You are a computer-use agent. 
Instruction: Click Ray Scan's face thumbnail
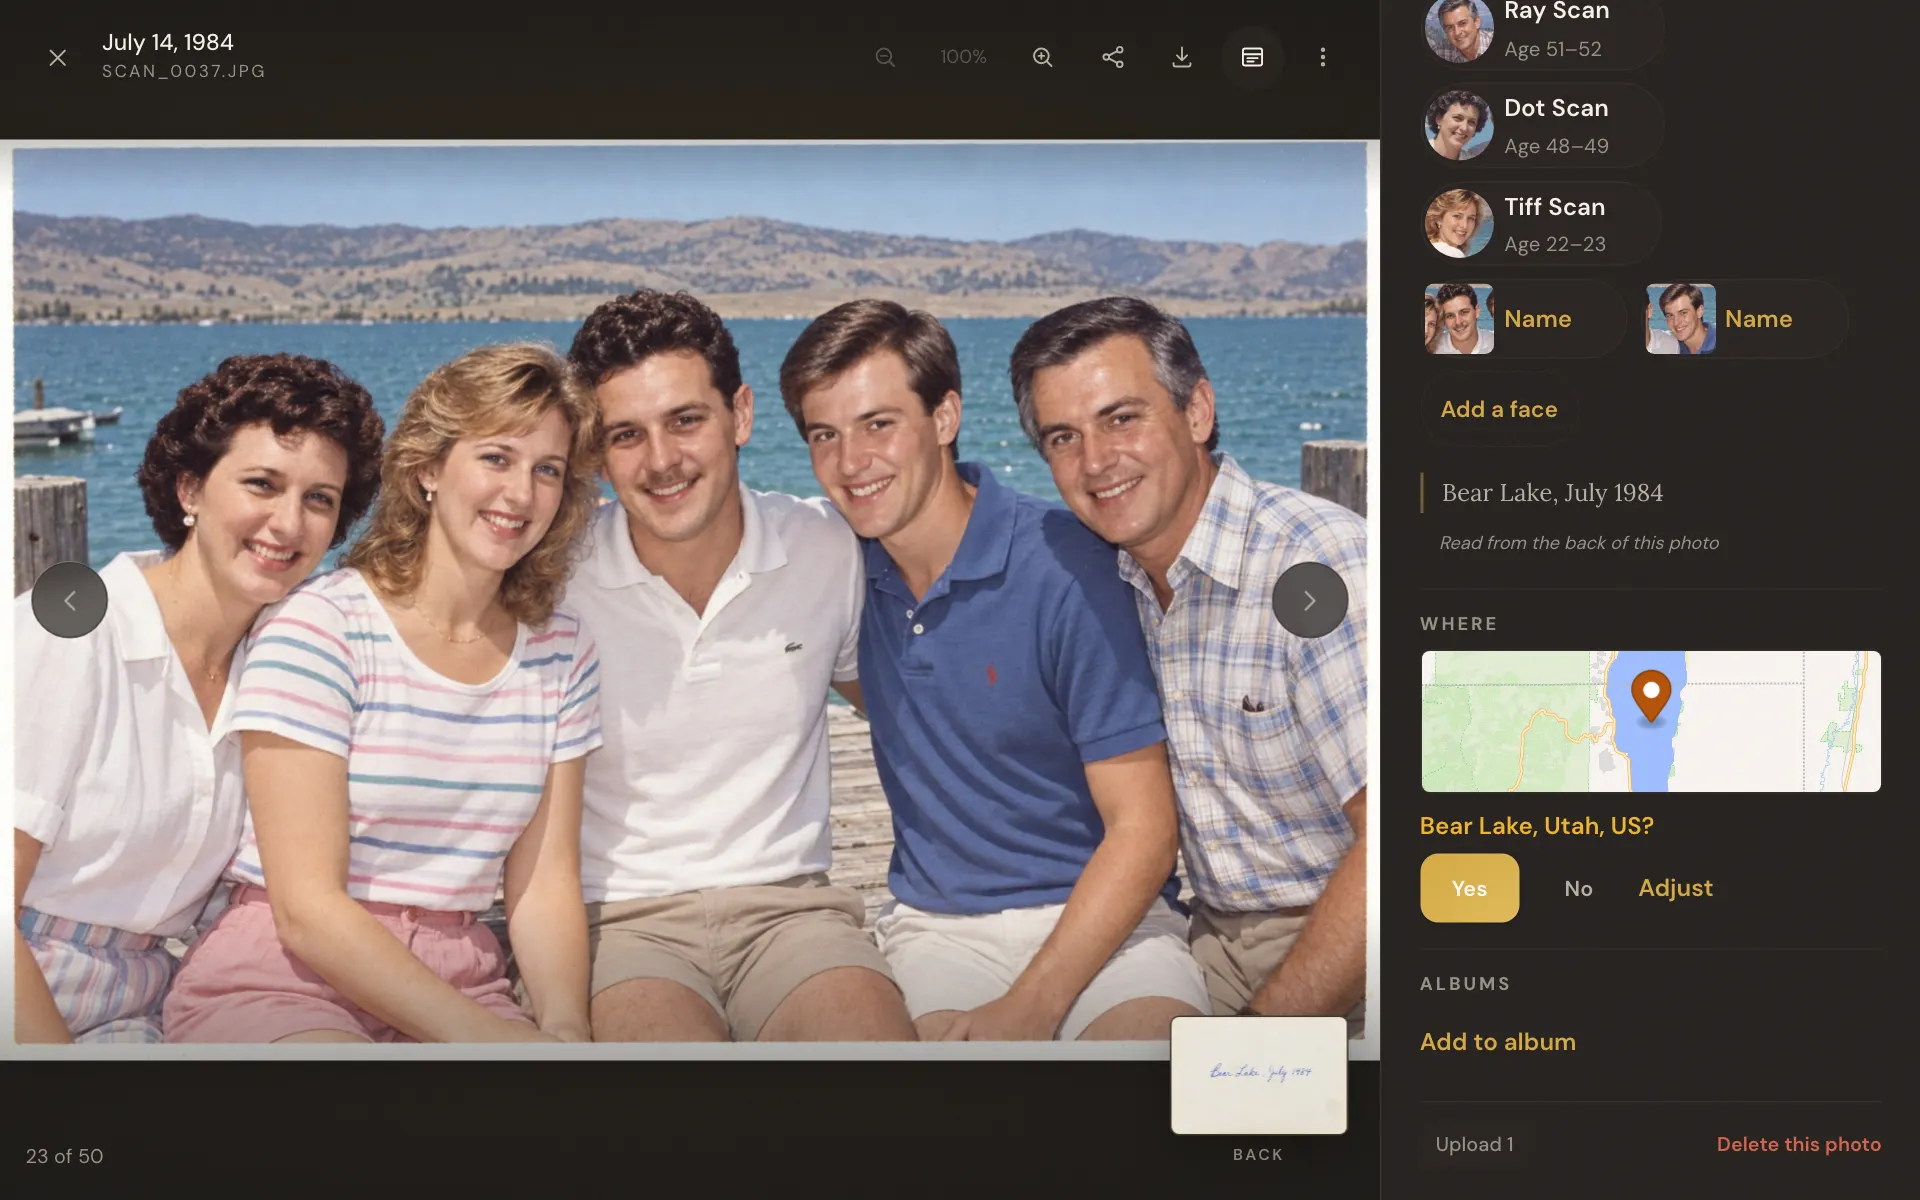tap(1459, 30)
